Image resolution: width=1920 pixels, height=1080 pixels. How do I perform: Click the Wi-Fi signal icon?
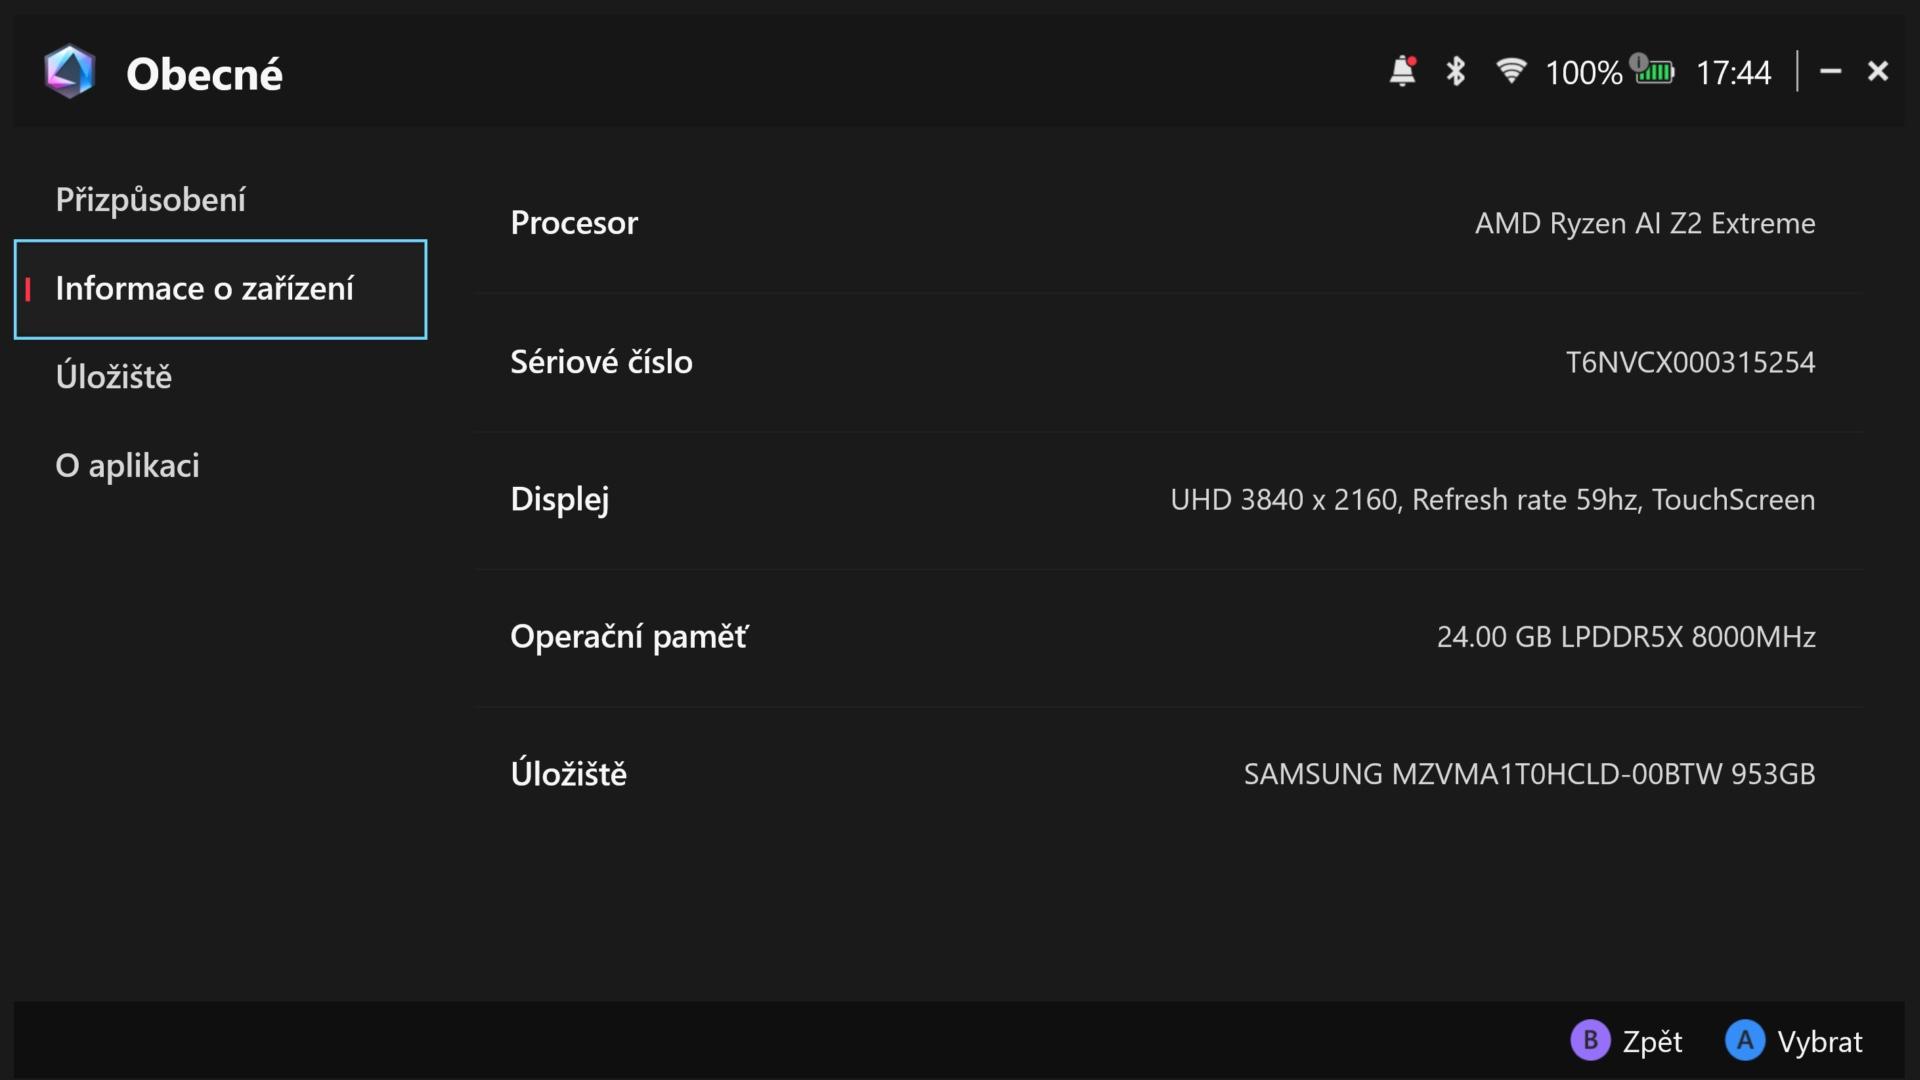click(x=1510, y=71)
